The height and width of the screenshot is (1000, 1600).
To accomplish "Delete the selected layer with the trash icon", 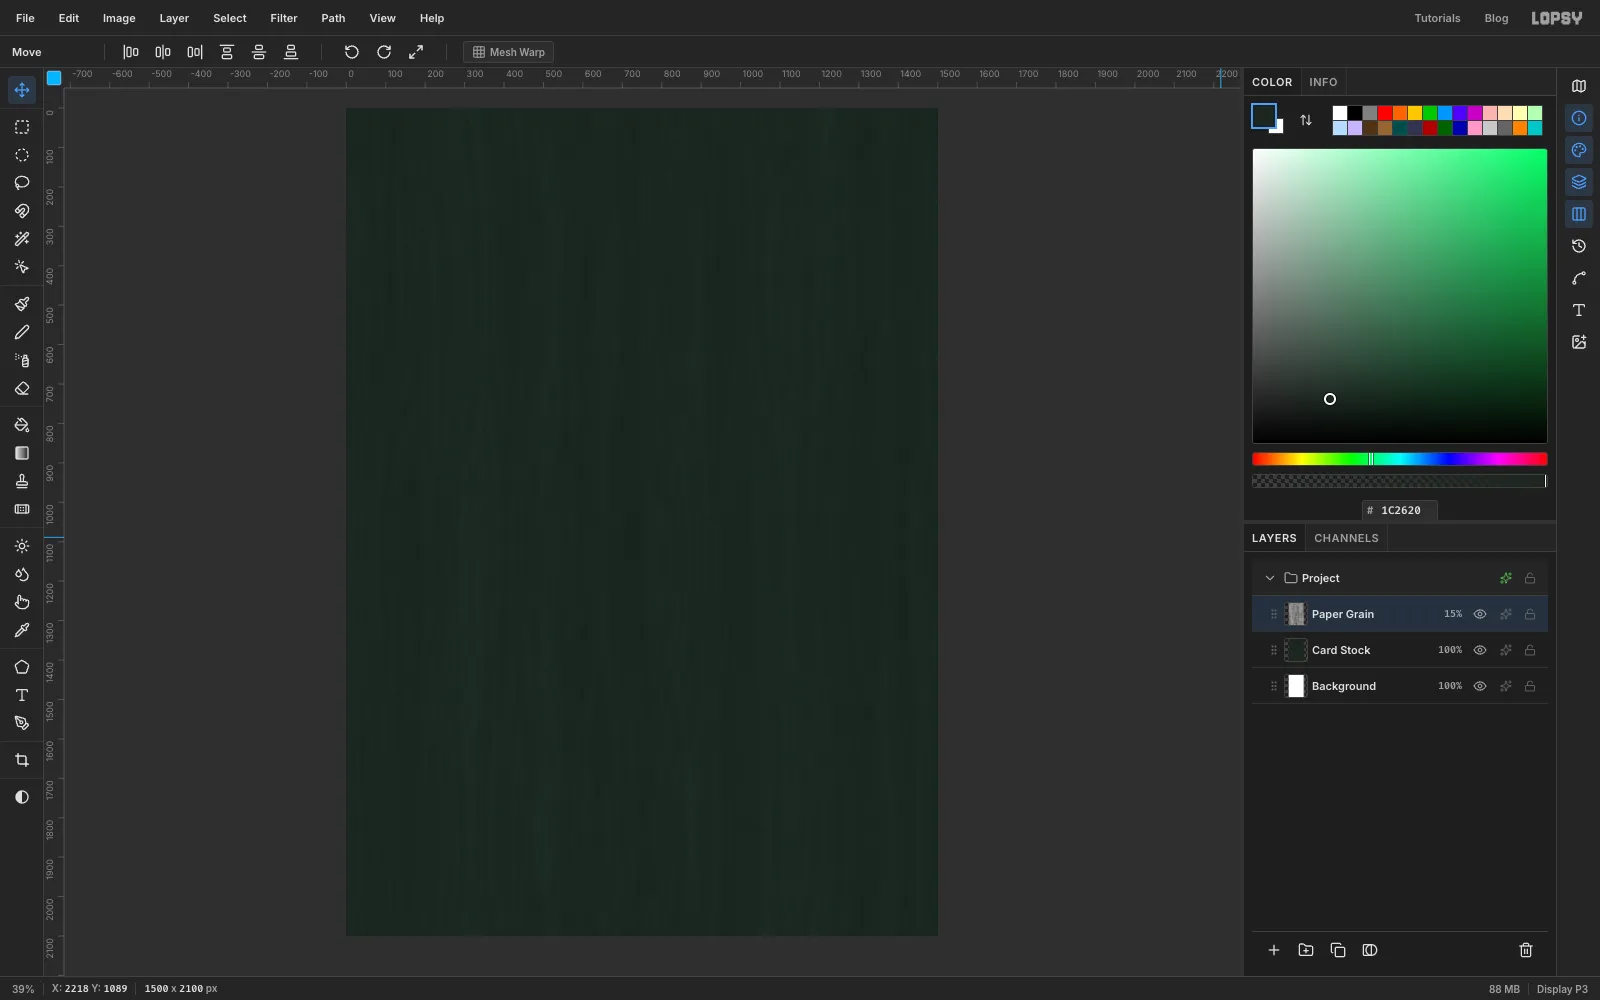I will click(x=1526, y=950).
